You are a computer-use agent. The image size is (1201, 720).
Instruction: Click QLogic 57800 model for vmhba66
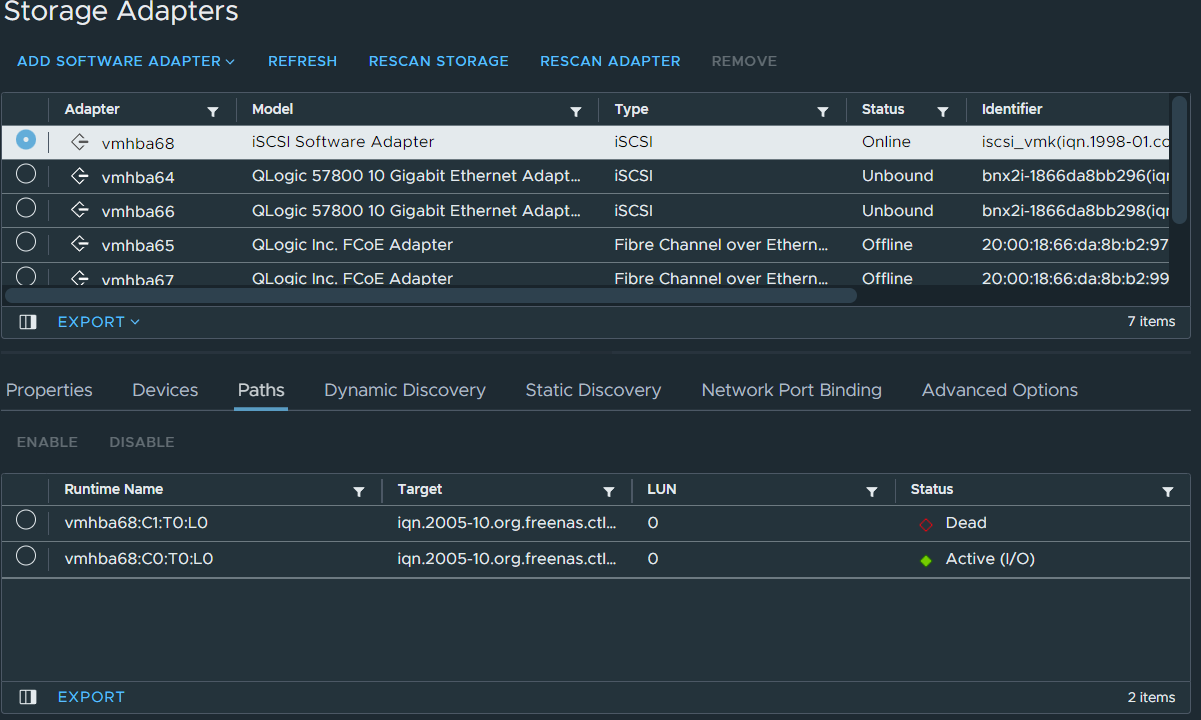pos(416,211)
